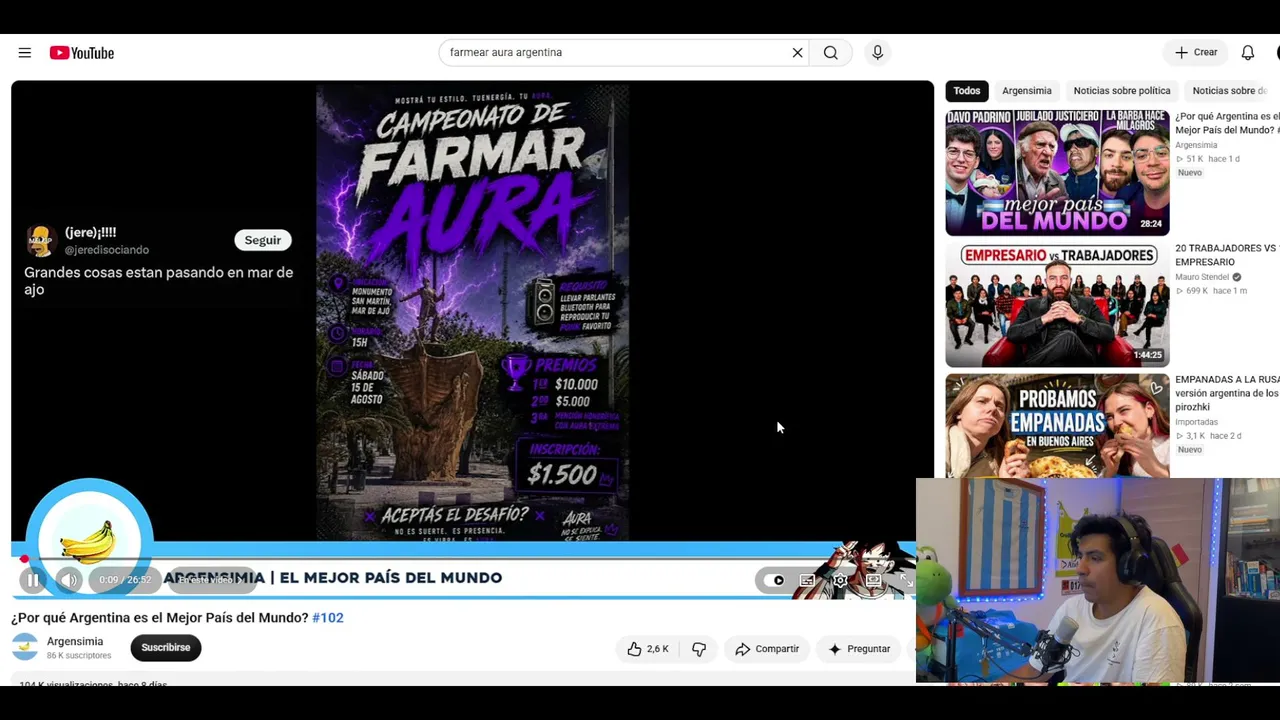The image size is (1280, 720).
Task: Mute the video volume
Action: (x=69, y=580)
